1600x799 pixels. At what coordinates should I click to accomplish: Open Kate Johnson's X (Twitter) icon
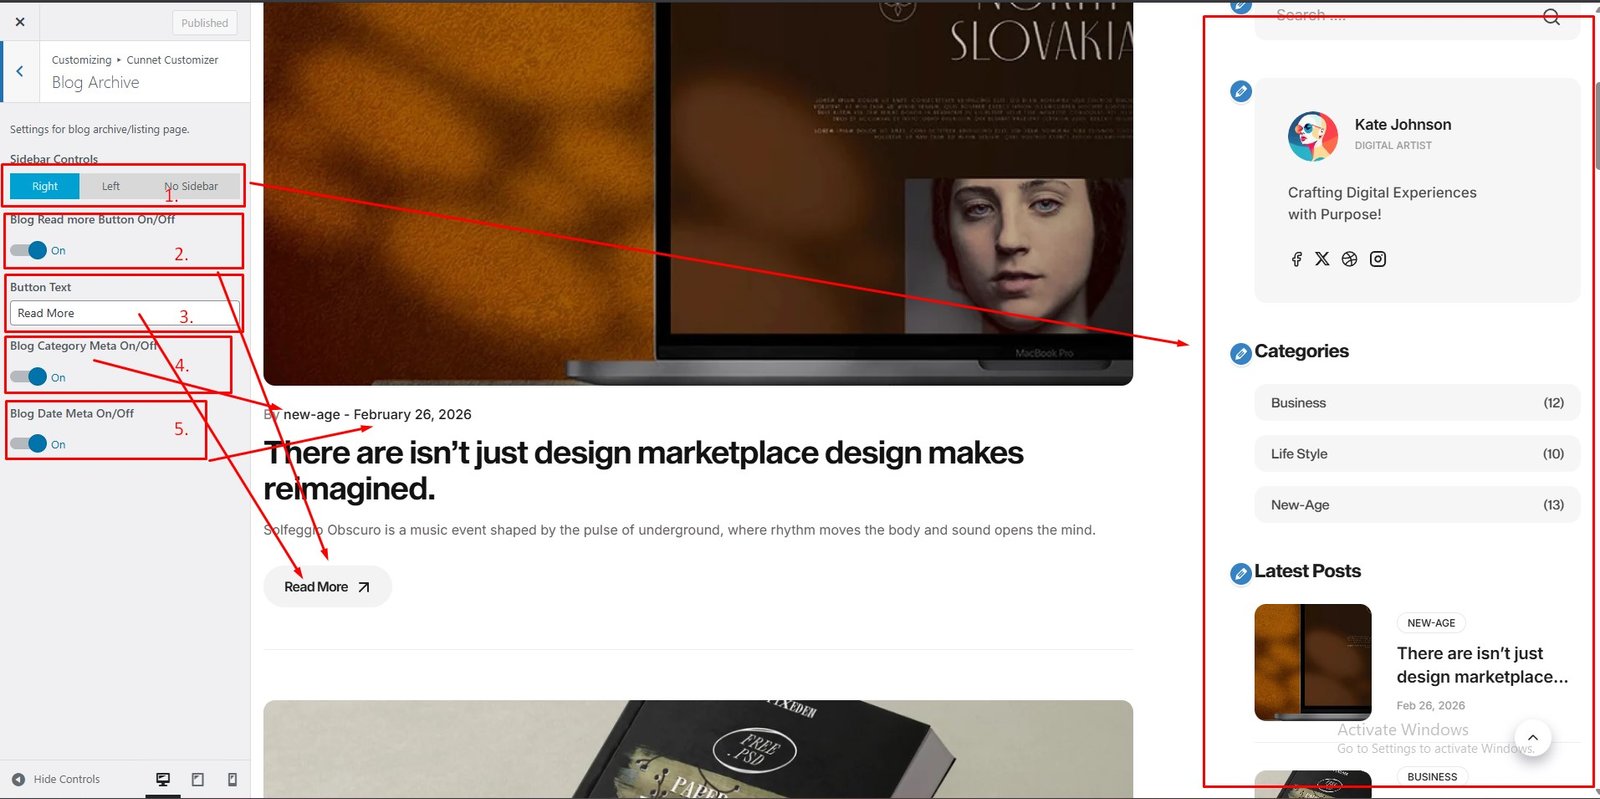pos(1322,259)
